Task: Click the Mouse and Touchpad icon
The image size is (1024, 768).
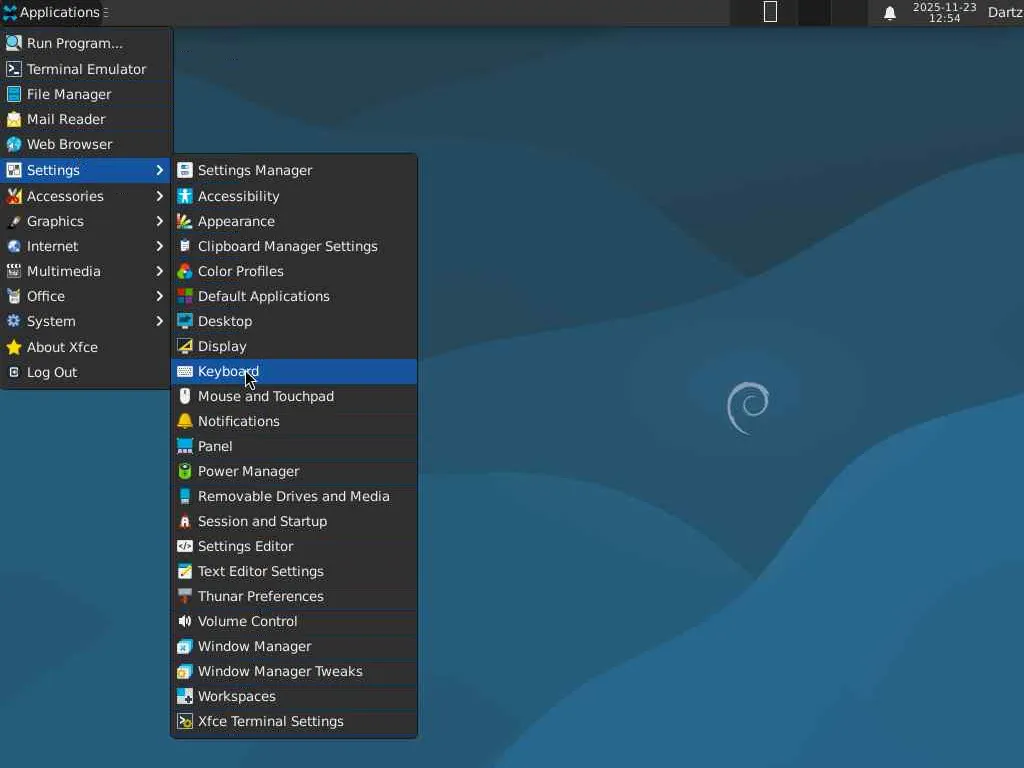Action: [x=185, y=396]
